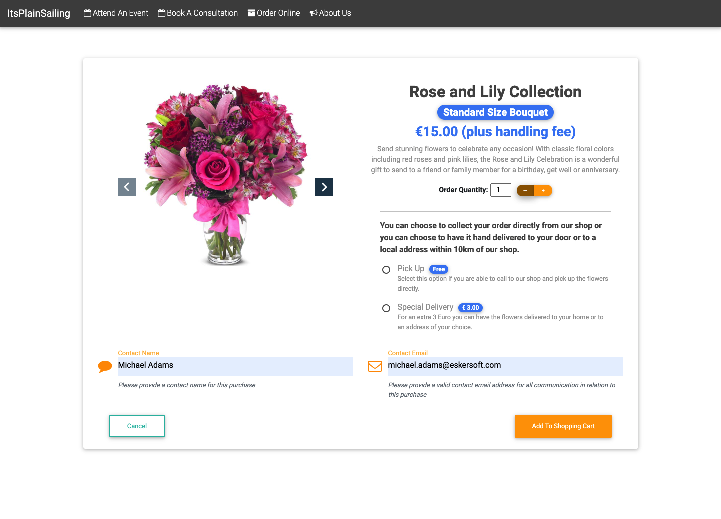Screen dimensions: 721x519
Task: Open the Attend An Event menu item
Action: click(116, 13)
